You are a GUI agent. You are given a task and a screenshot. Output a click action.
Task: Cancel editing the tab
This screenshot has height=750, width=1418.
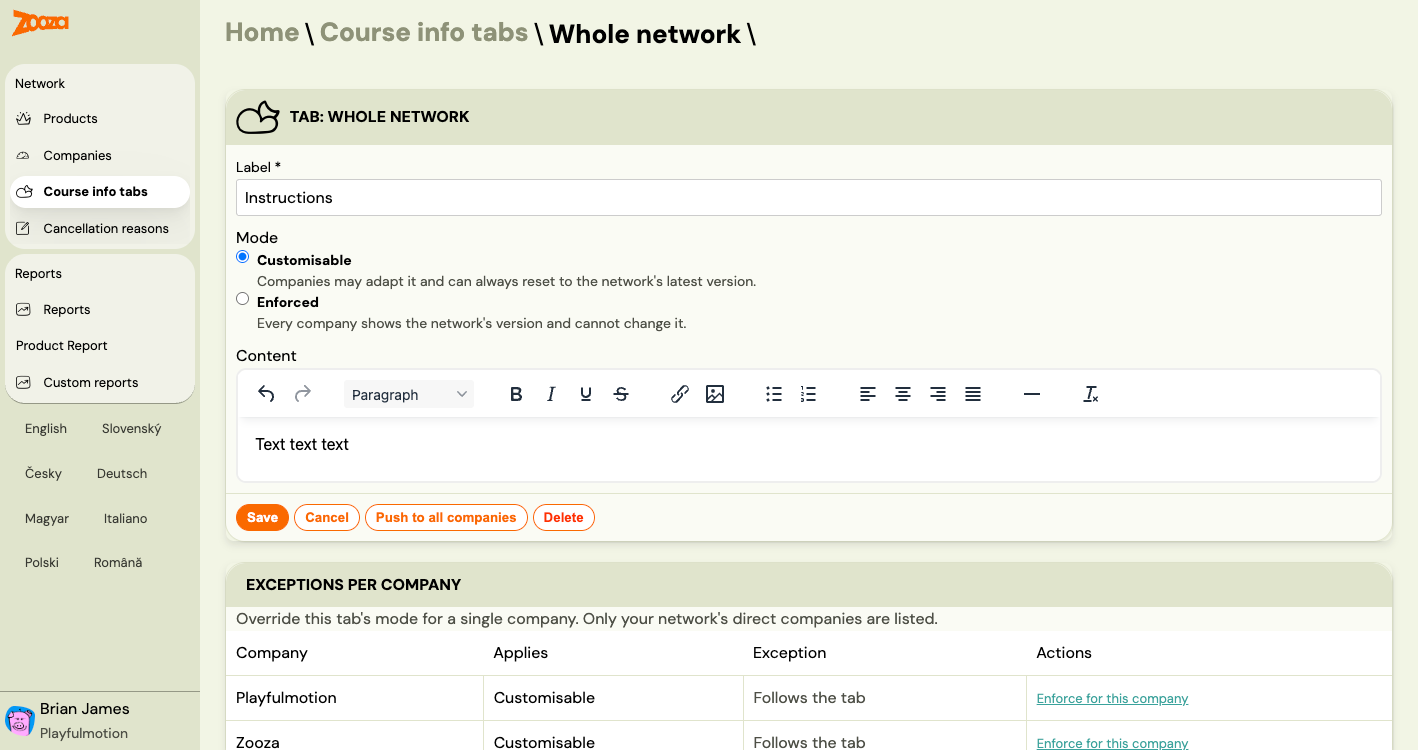pos(327,517)
